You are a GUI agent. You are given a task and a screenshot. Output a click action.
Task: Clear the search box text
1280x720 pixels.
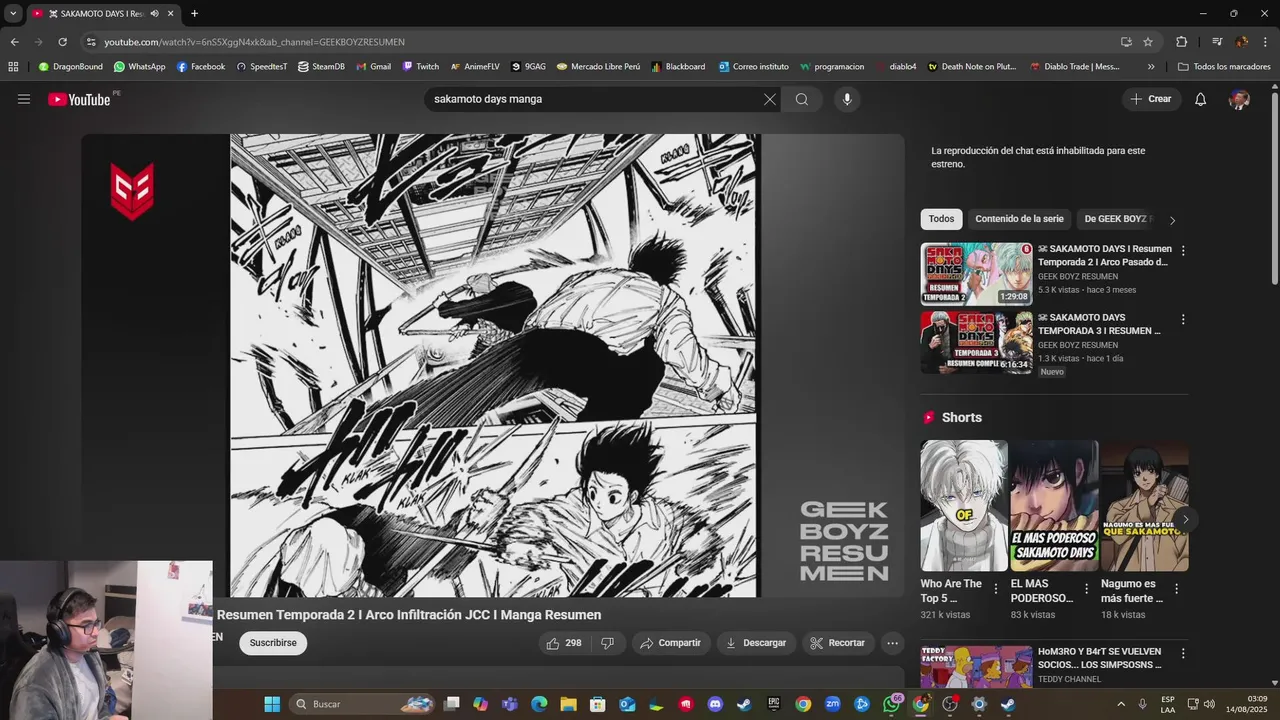pyautogui.click(x=769, y=99)
